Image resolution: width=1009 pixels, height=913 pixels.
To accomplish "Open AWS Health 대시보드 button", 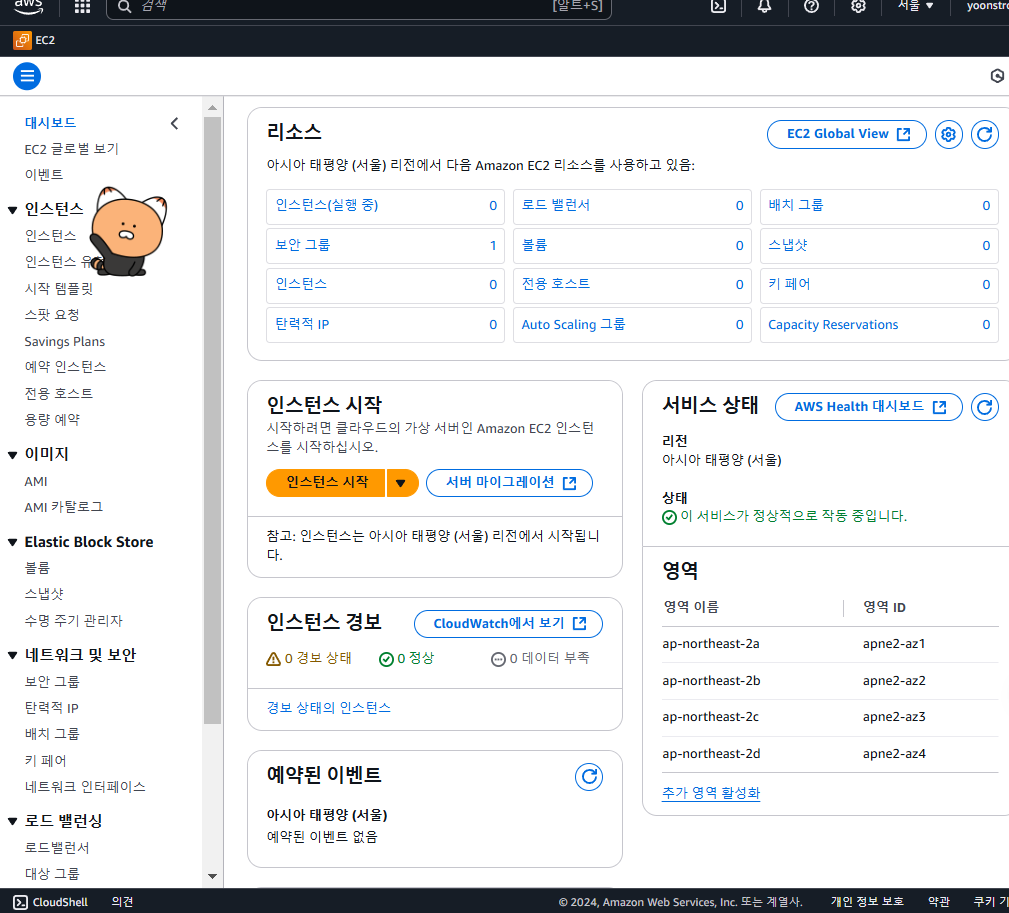I will pyautogui.click(x=869, y=407).
